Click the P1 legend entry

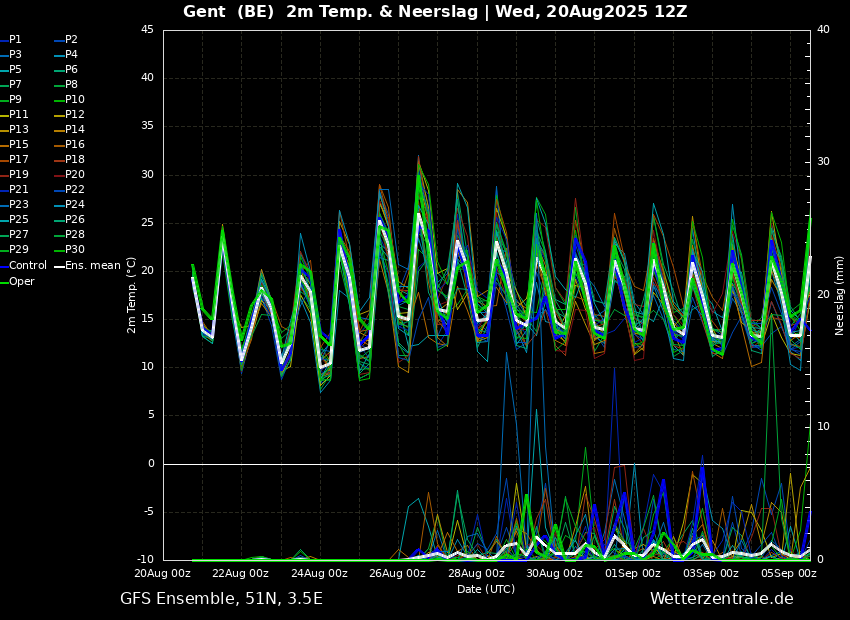click(x=15, y=40)
